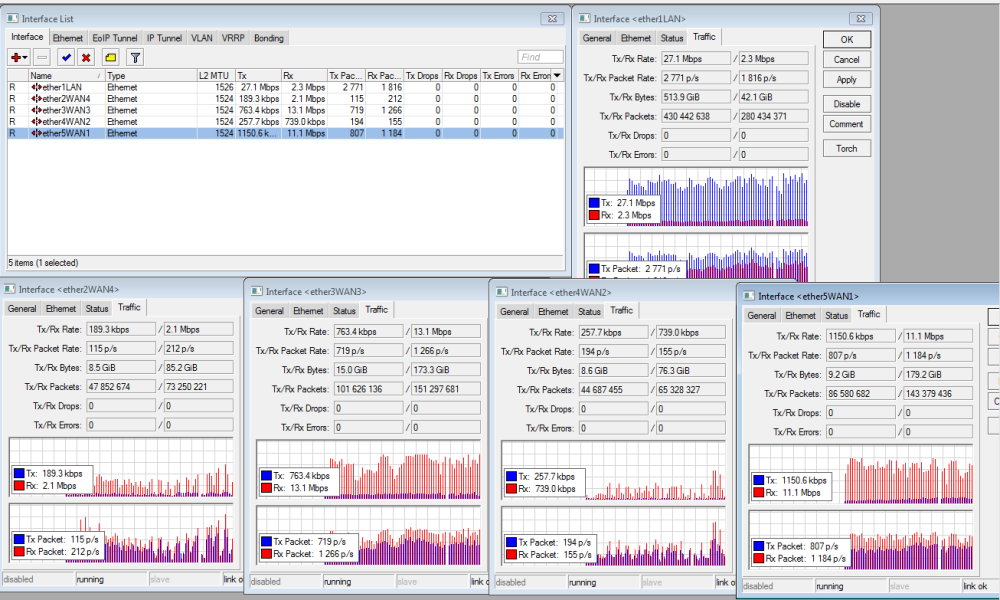This screenshot has height=600, width=1000.
Task: Open General tab in ether4WAN2 window
Action: point(514,312)
